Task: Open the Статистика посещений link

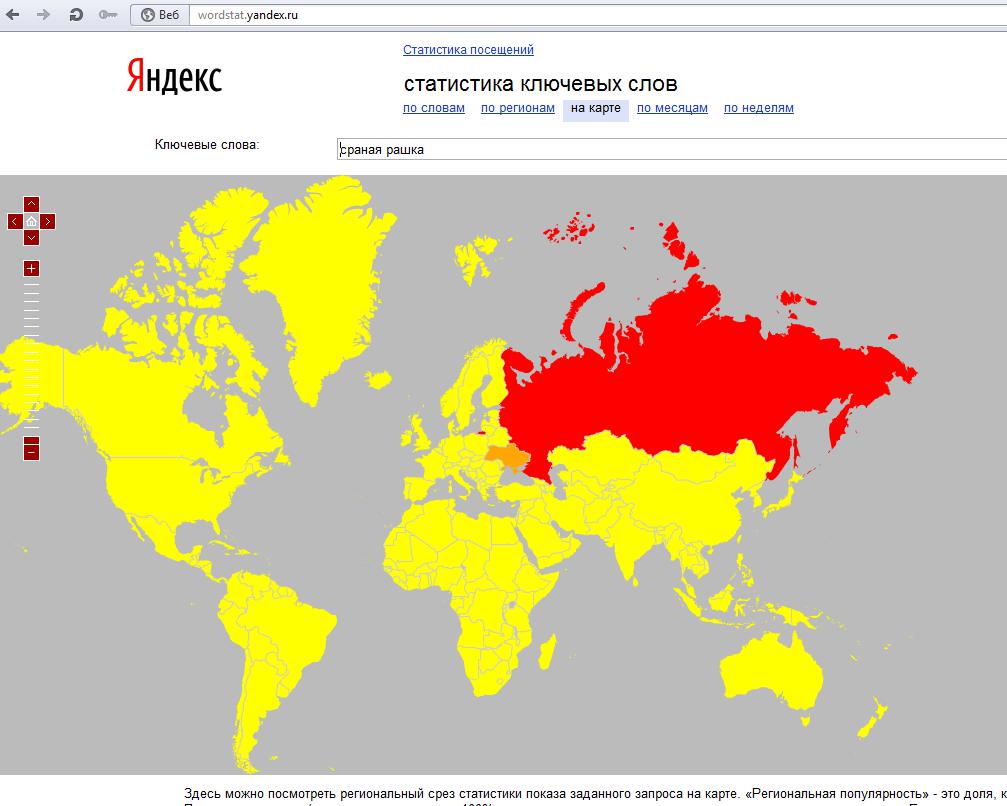Action: pyautogui.click(x=468, y=49)
